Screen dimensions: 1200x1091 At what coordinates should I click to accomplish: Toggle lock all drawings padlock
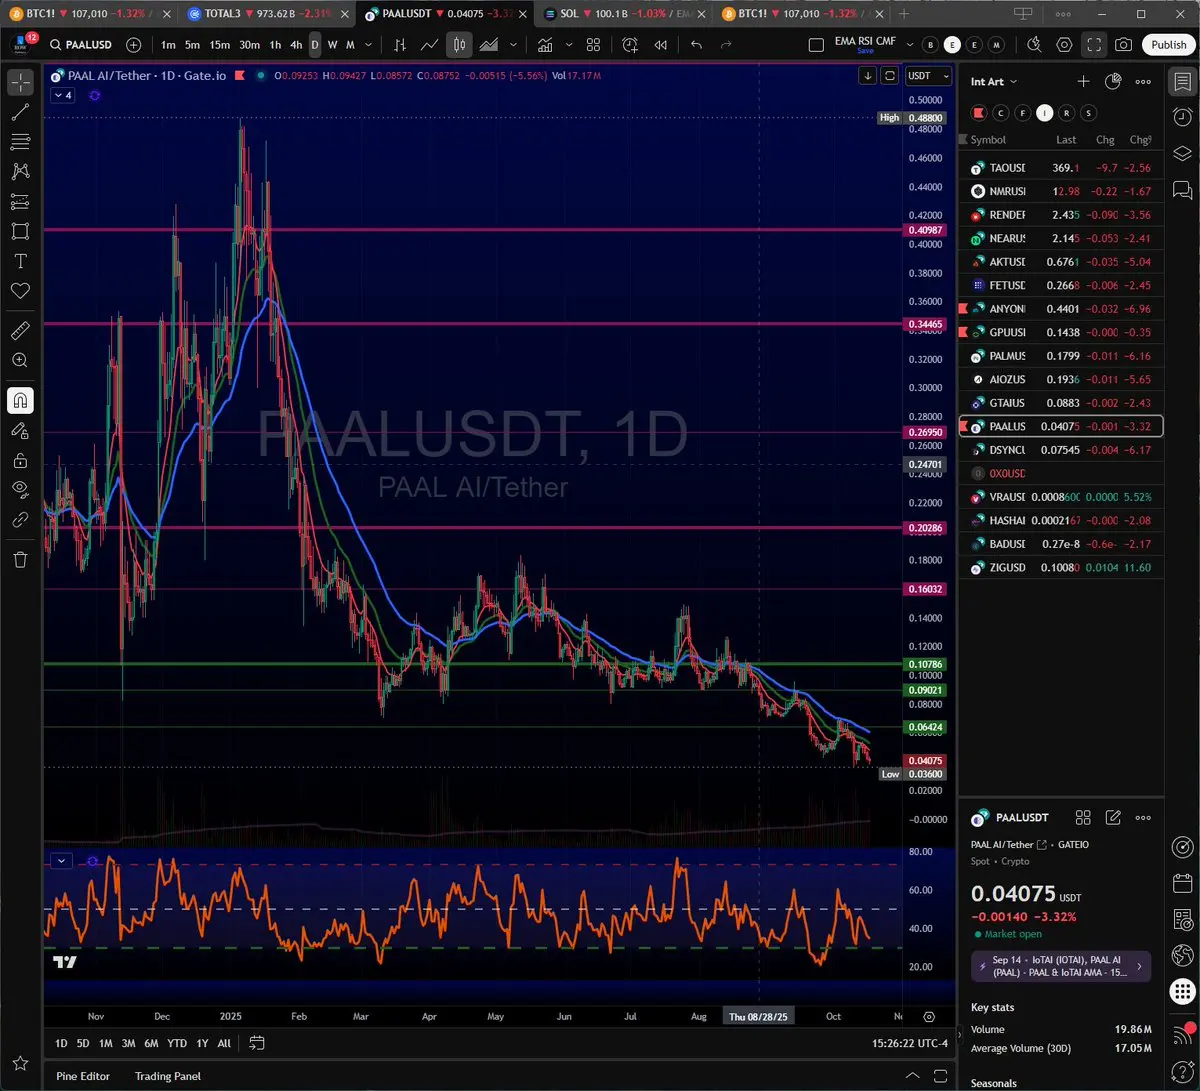[x=20, y=460]
